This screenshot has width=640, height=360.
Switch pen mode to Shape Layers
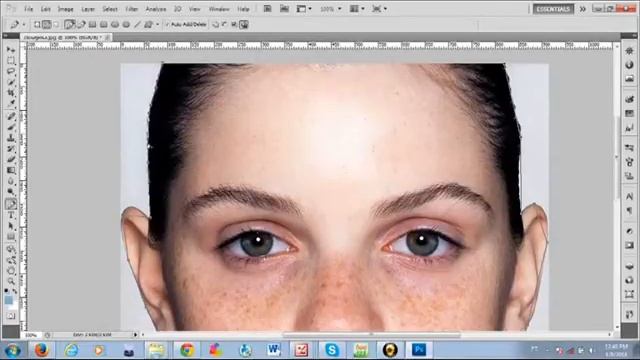(37, 24)
